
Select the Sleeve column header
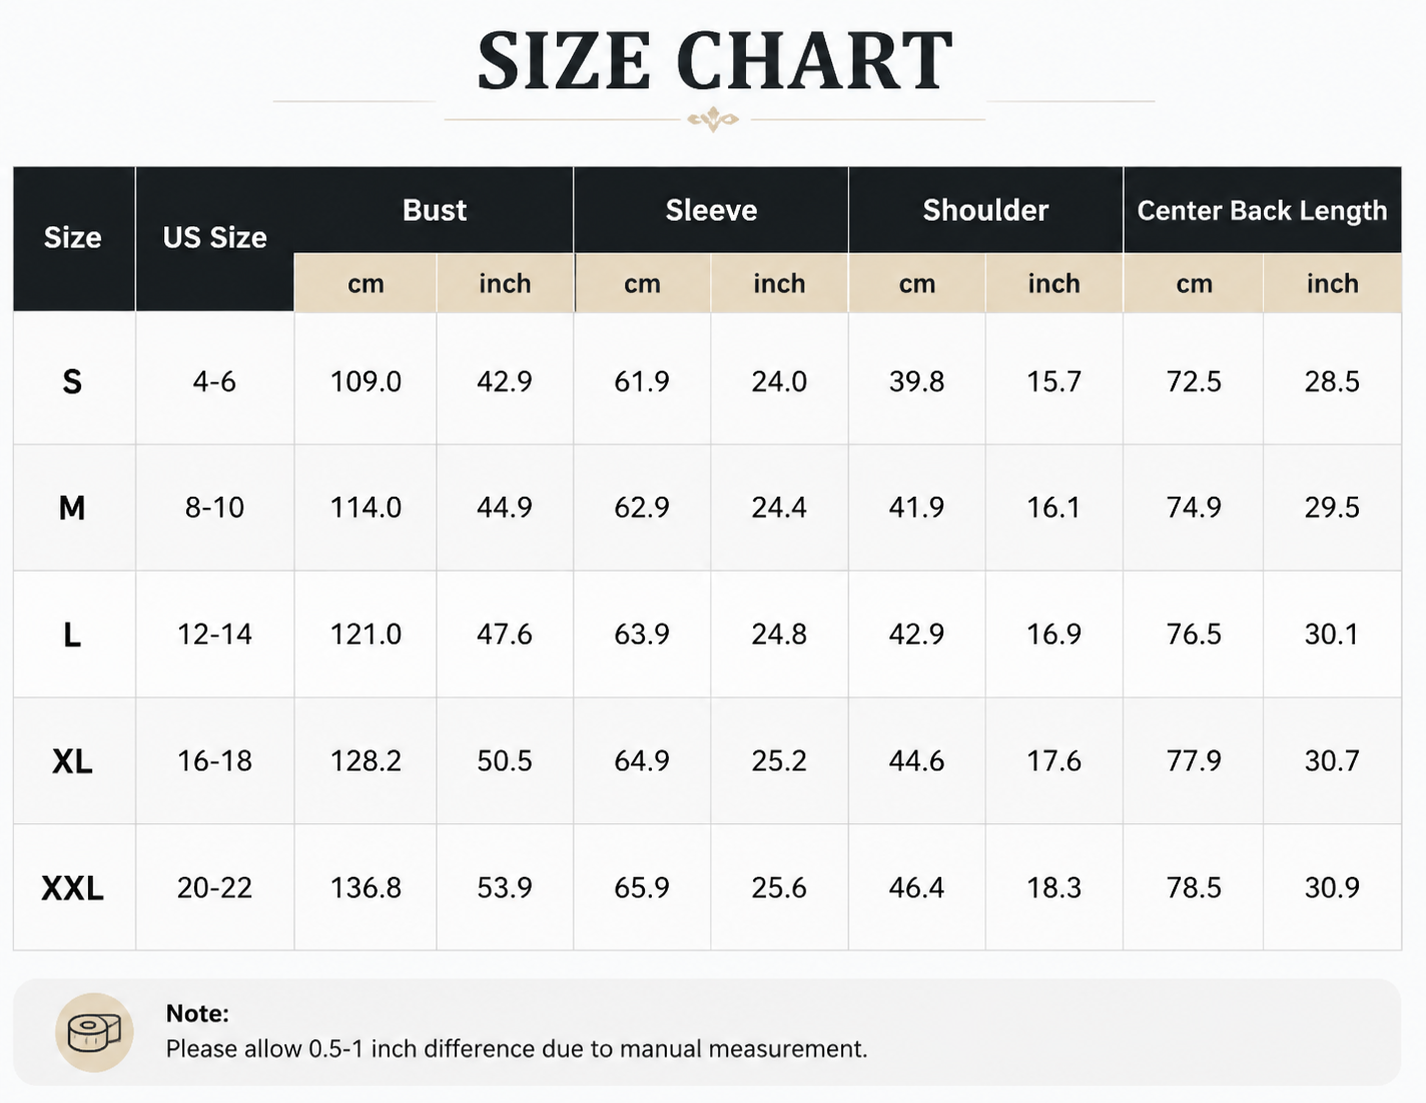(x=711, y=210)
